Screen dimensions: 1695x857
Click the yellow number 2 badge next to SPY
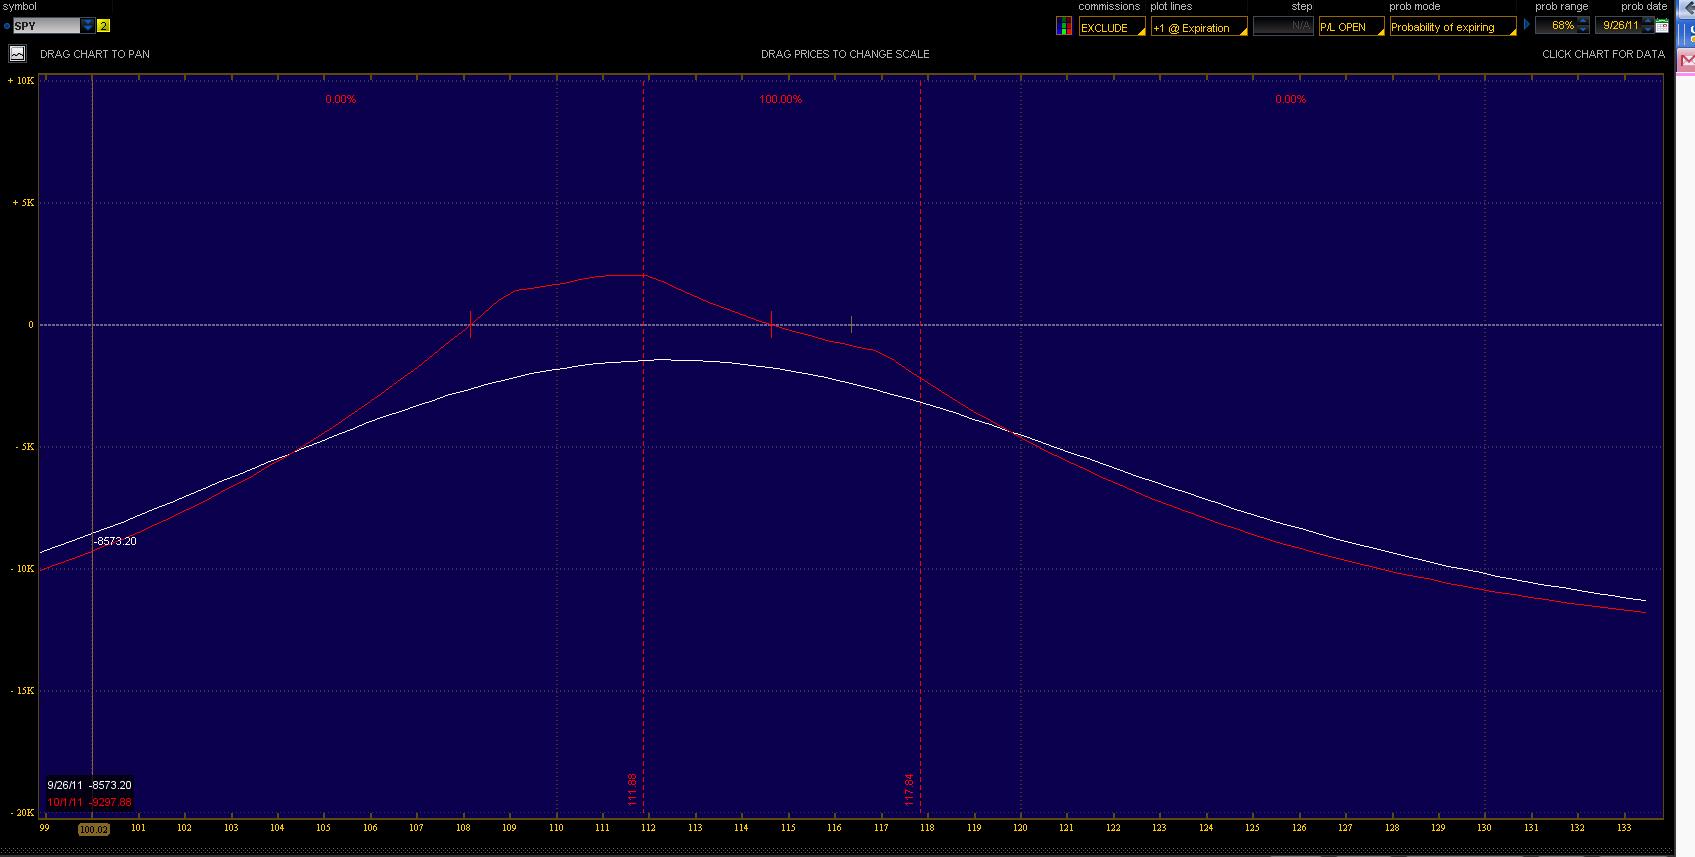(104, 26)
